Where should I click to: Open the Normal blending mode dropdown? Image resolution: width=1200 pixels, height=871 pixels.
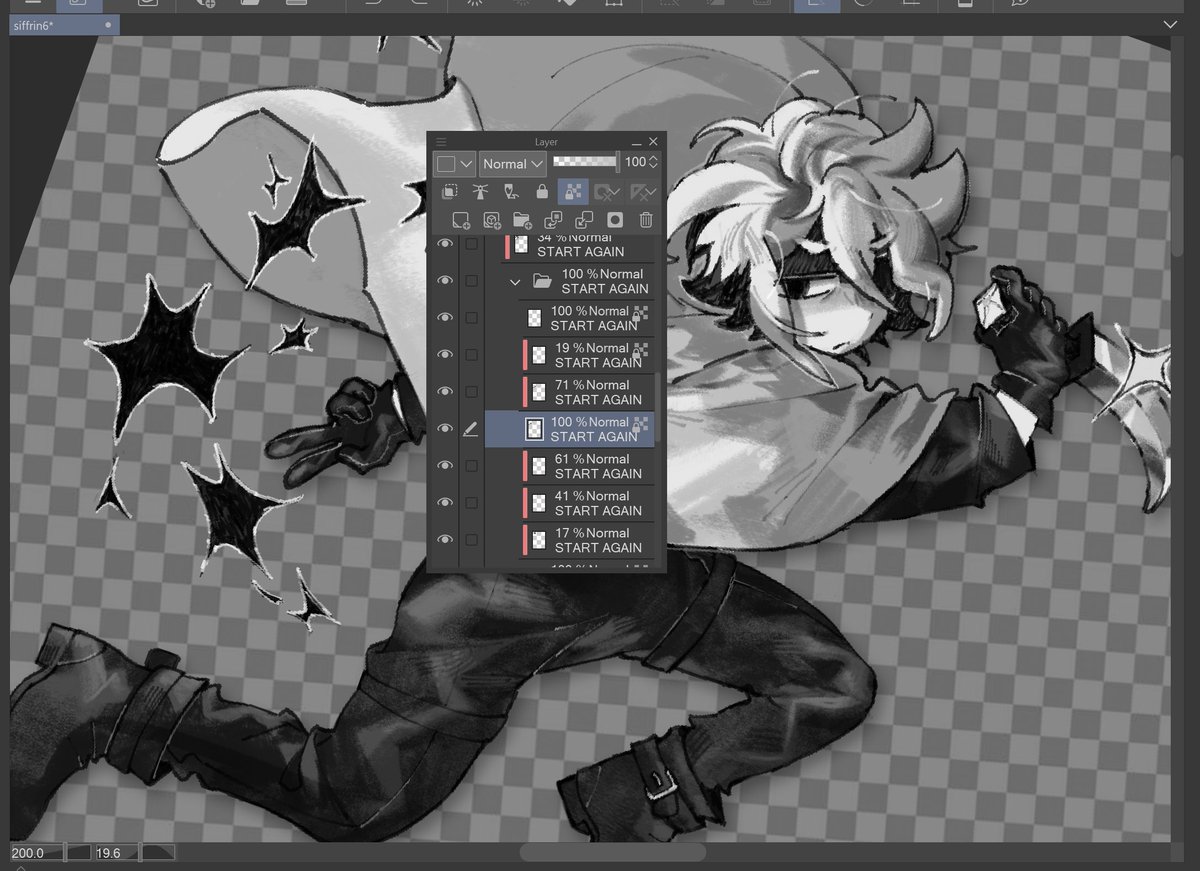(x=512, y=163)
